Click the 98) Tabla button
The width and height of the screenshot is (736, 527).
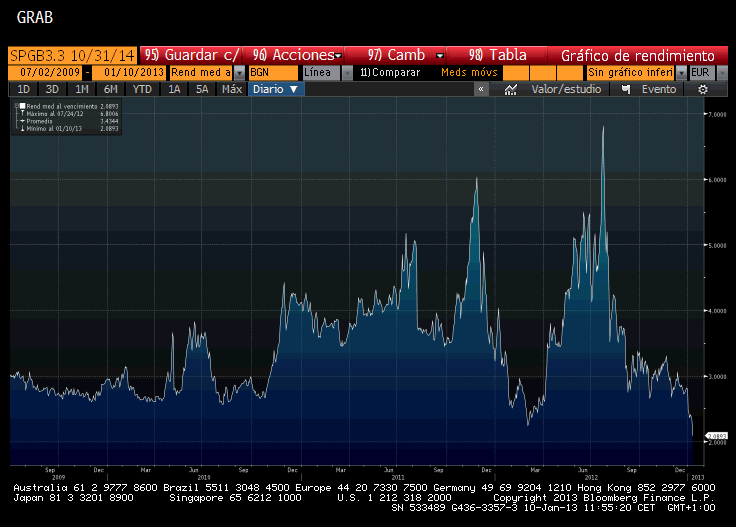point(497,55)
